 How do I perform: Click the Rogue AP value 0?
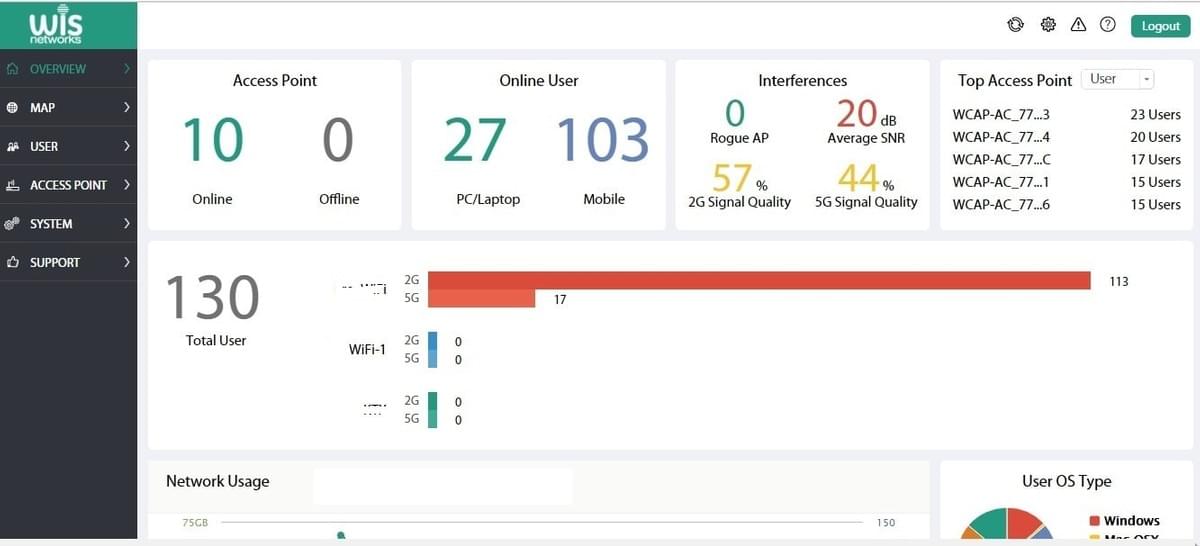(x=735, y=113)
